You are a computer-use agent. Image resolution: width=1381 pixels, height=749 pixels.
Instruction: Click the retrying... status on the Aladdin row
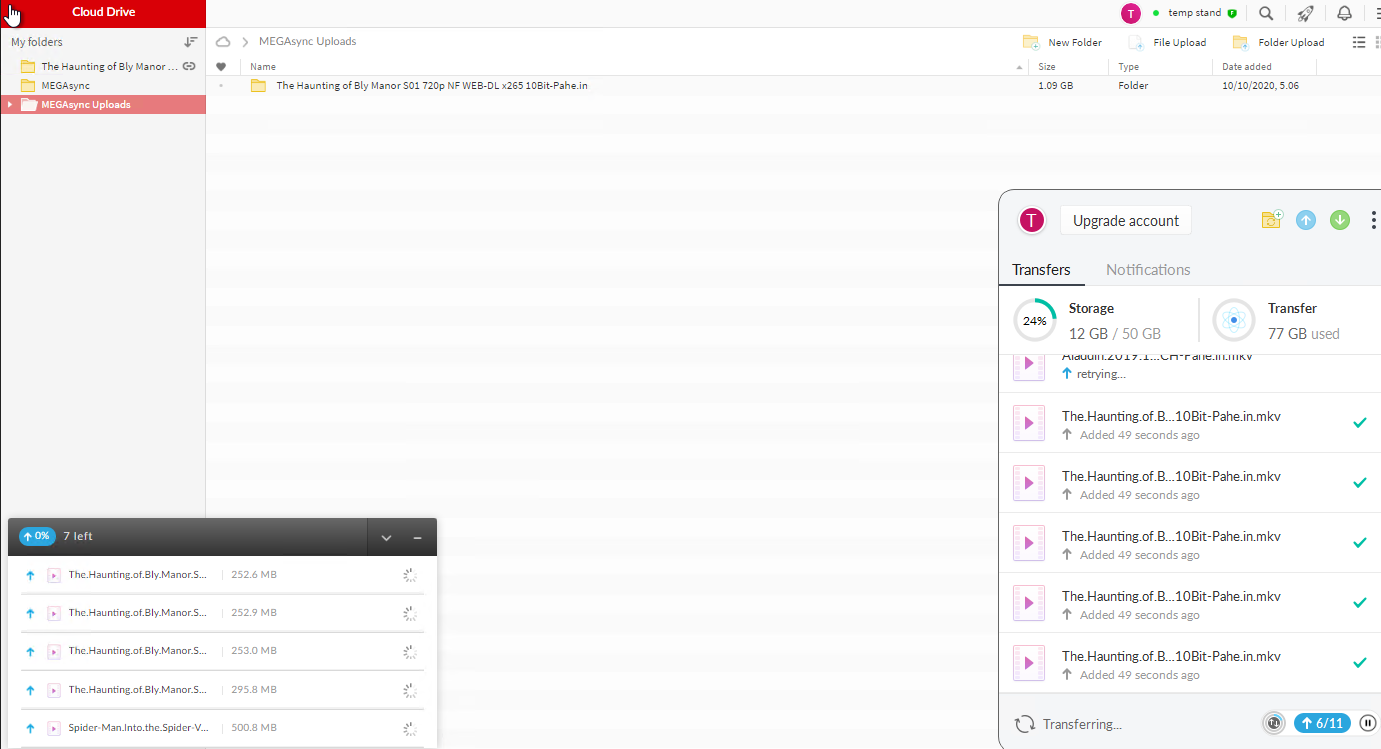(x=1101, y=374)
